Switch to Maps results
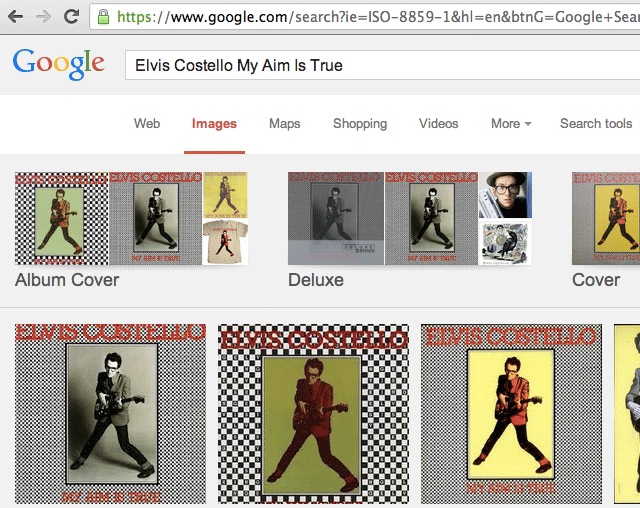 coord(284,124)
